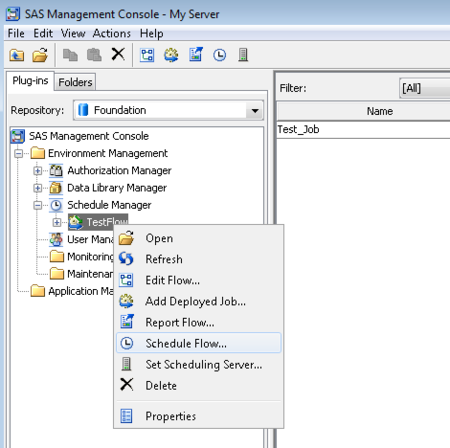Switch to the Folders tab

coord(75,82)
